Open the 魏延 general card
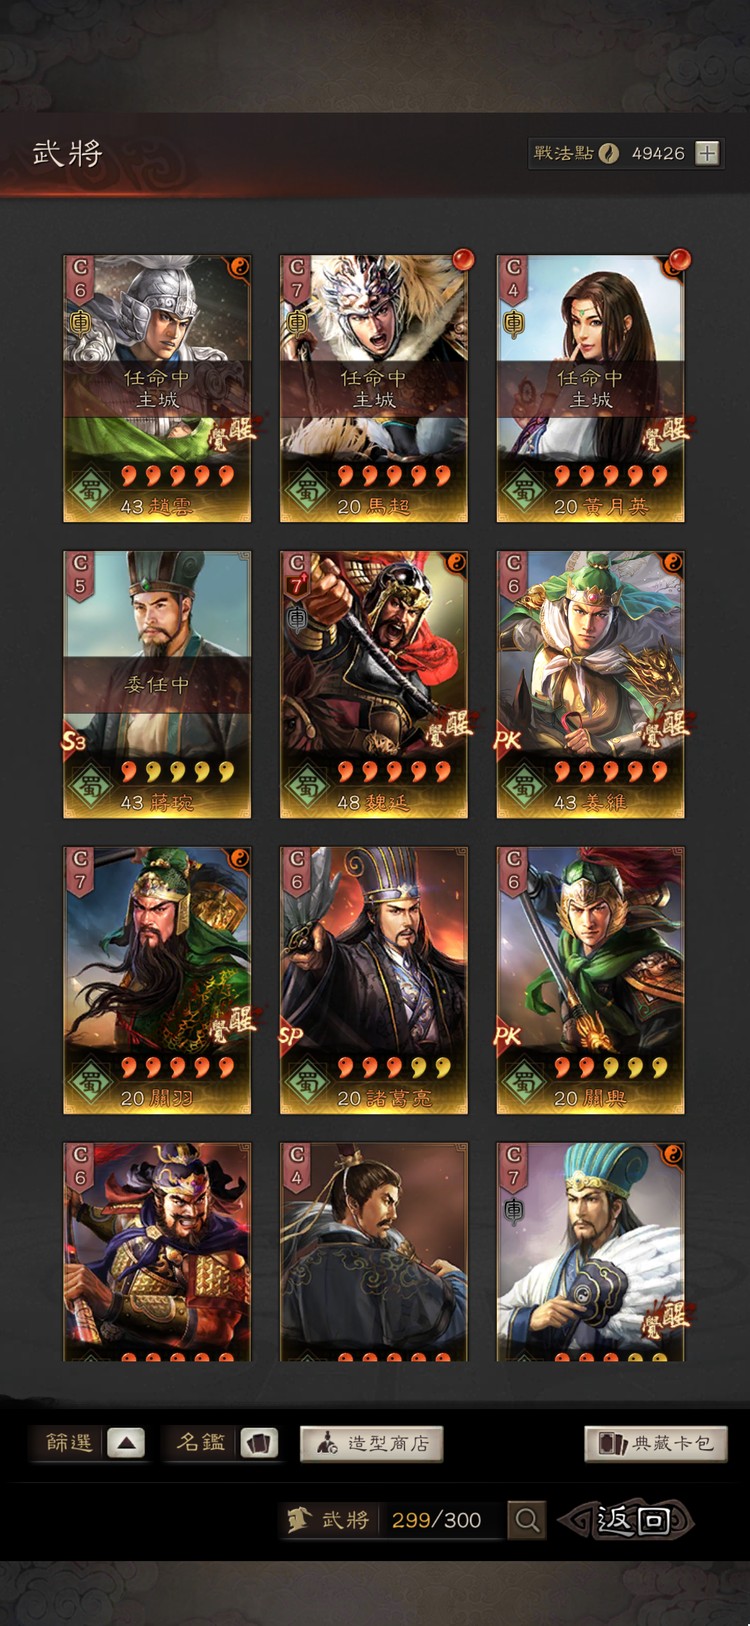Viewport: 750px width, 1626px height. pos(373,684)
